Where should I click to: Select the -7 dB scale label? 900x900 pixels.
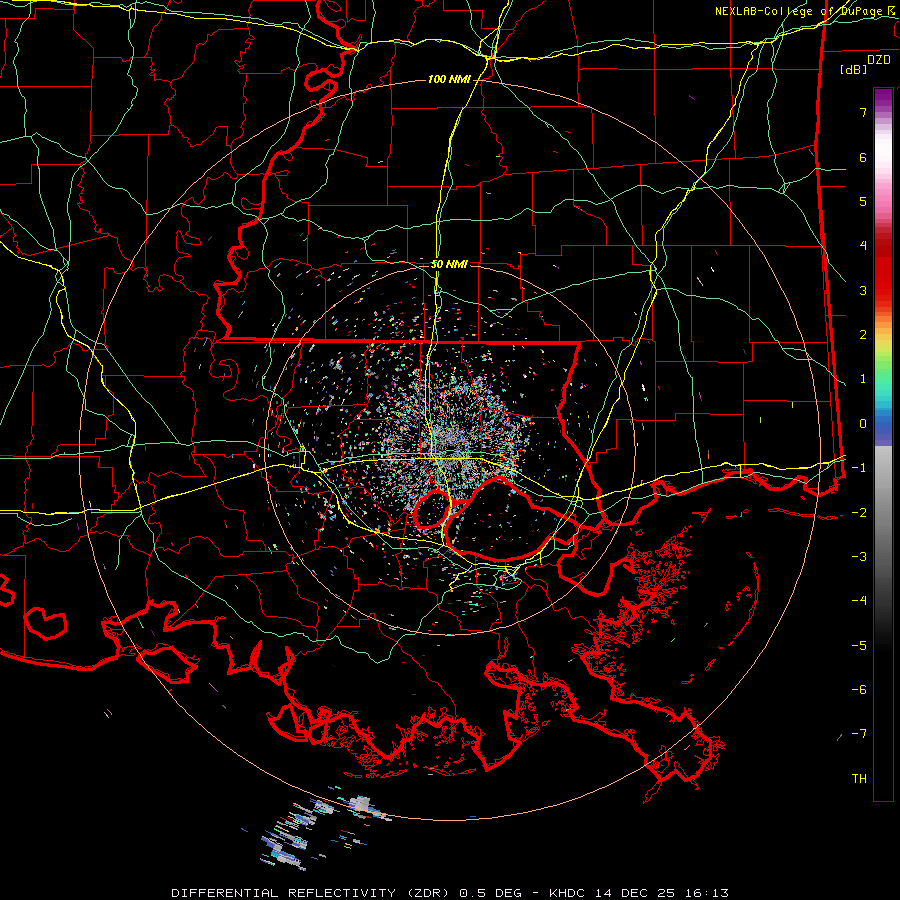point(859,734)
